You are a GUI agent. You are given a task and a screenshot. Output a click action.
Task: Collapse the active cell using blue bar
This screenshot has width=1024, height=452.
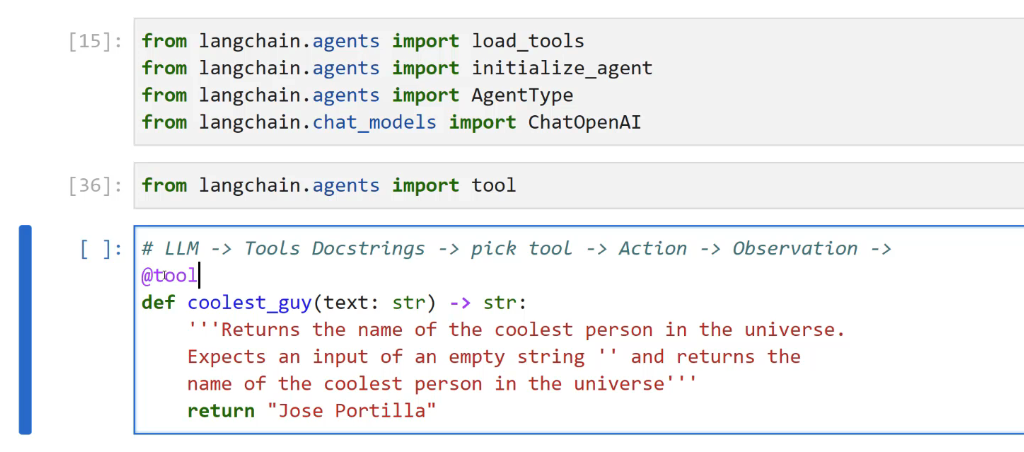click(25, 329)
